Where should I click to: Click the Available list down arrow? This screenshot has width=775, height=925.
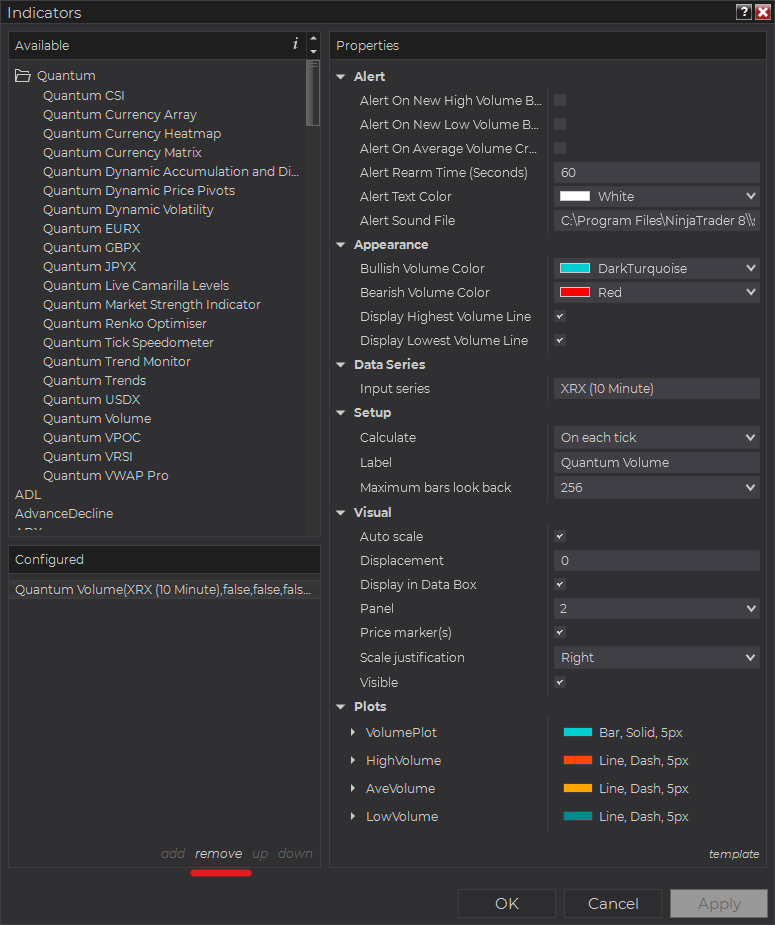tap(314, 52)
